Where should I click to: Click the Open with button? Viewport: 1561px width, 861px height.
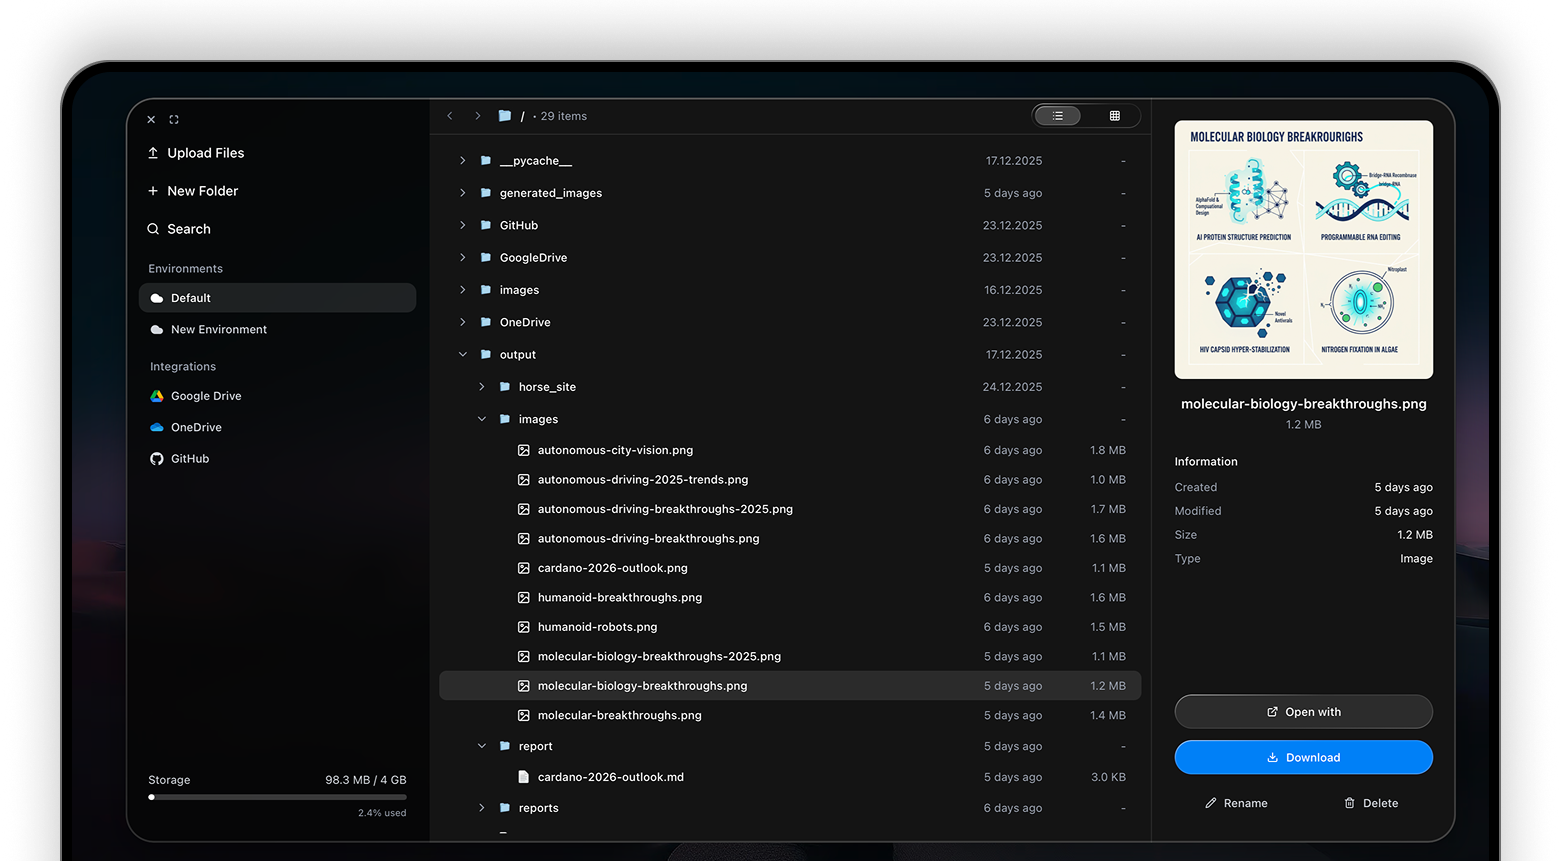pos(1303,712)
